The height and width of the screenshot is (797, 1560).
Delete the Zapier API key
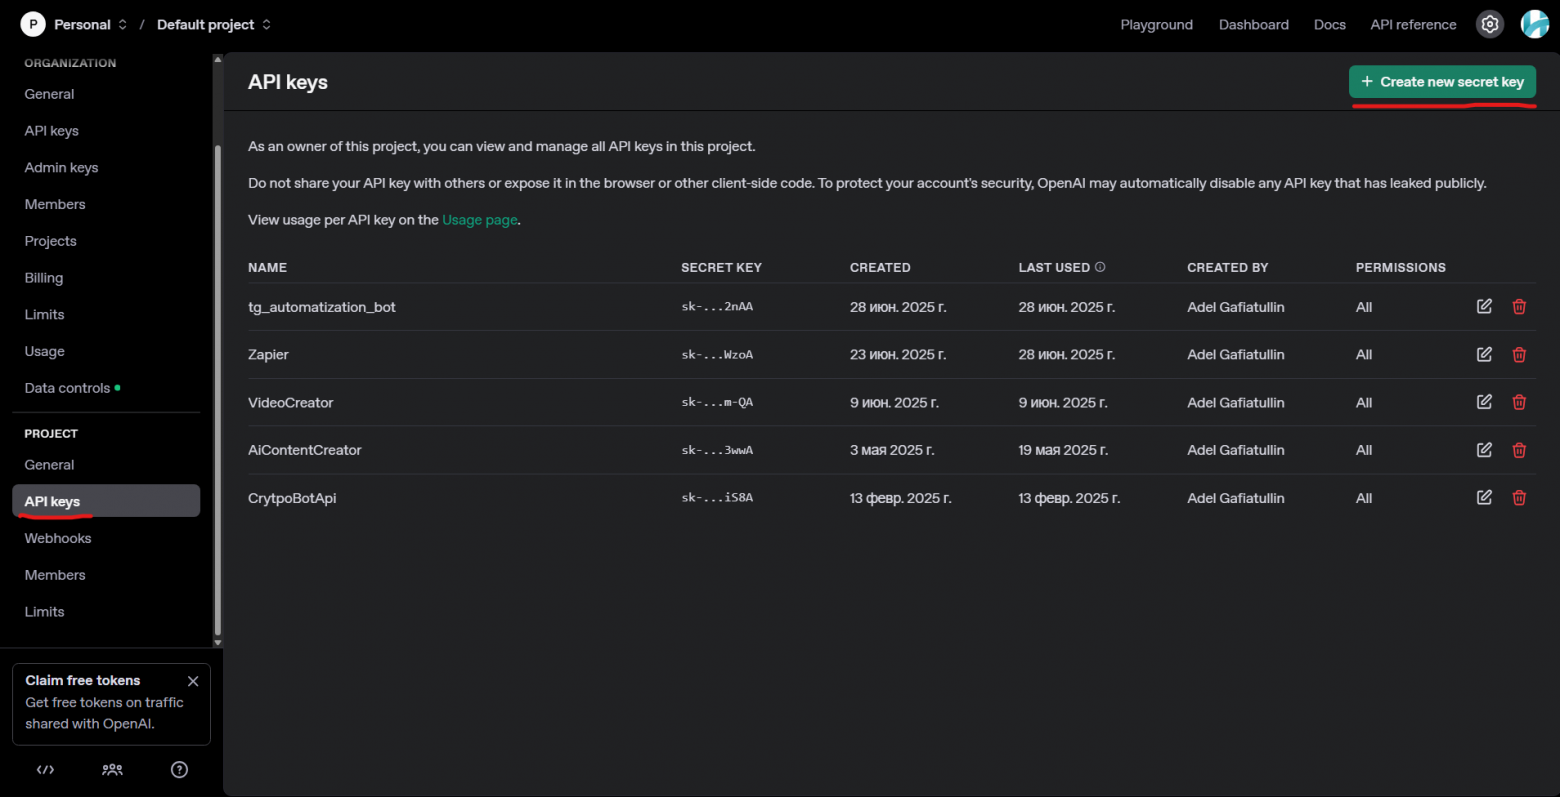click(x=1519, y=354)
